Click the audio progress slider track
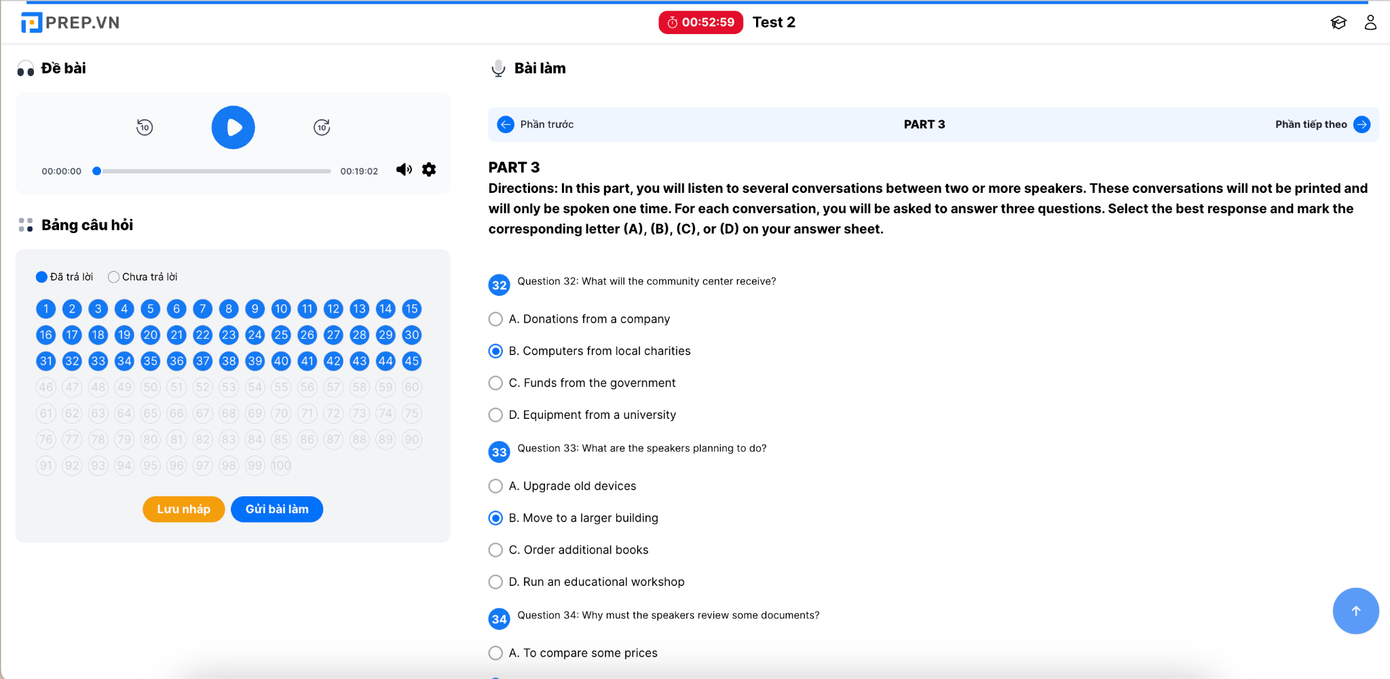Viewport: 1390px width, 679px height. (x=214, y=171)
